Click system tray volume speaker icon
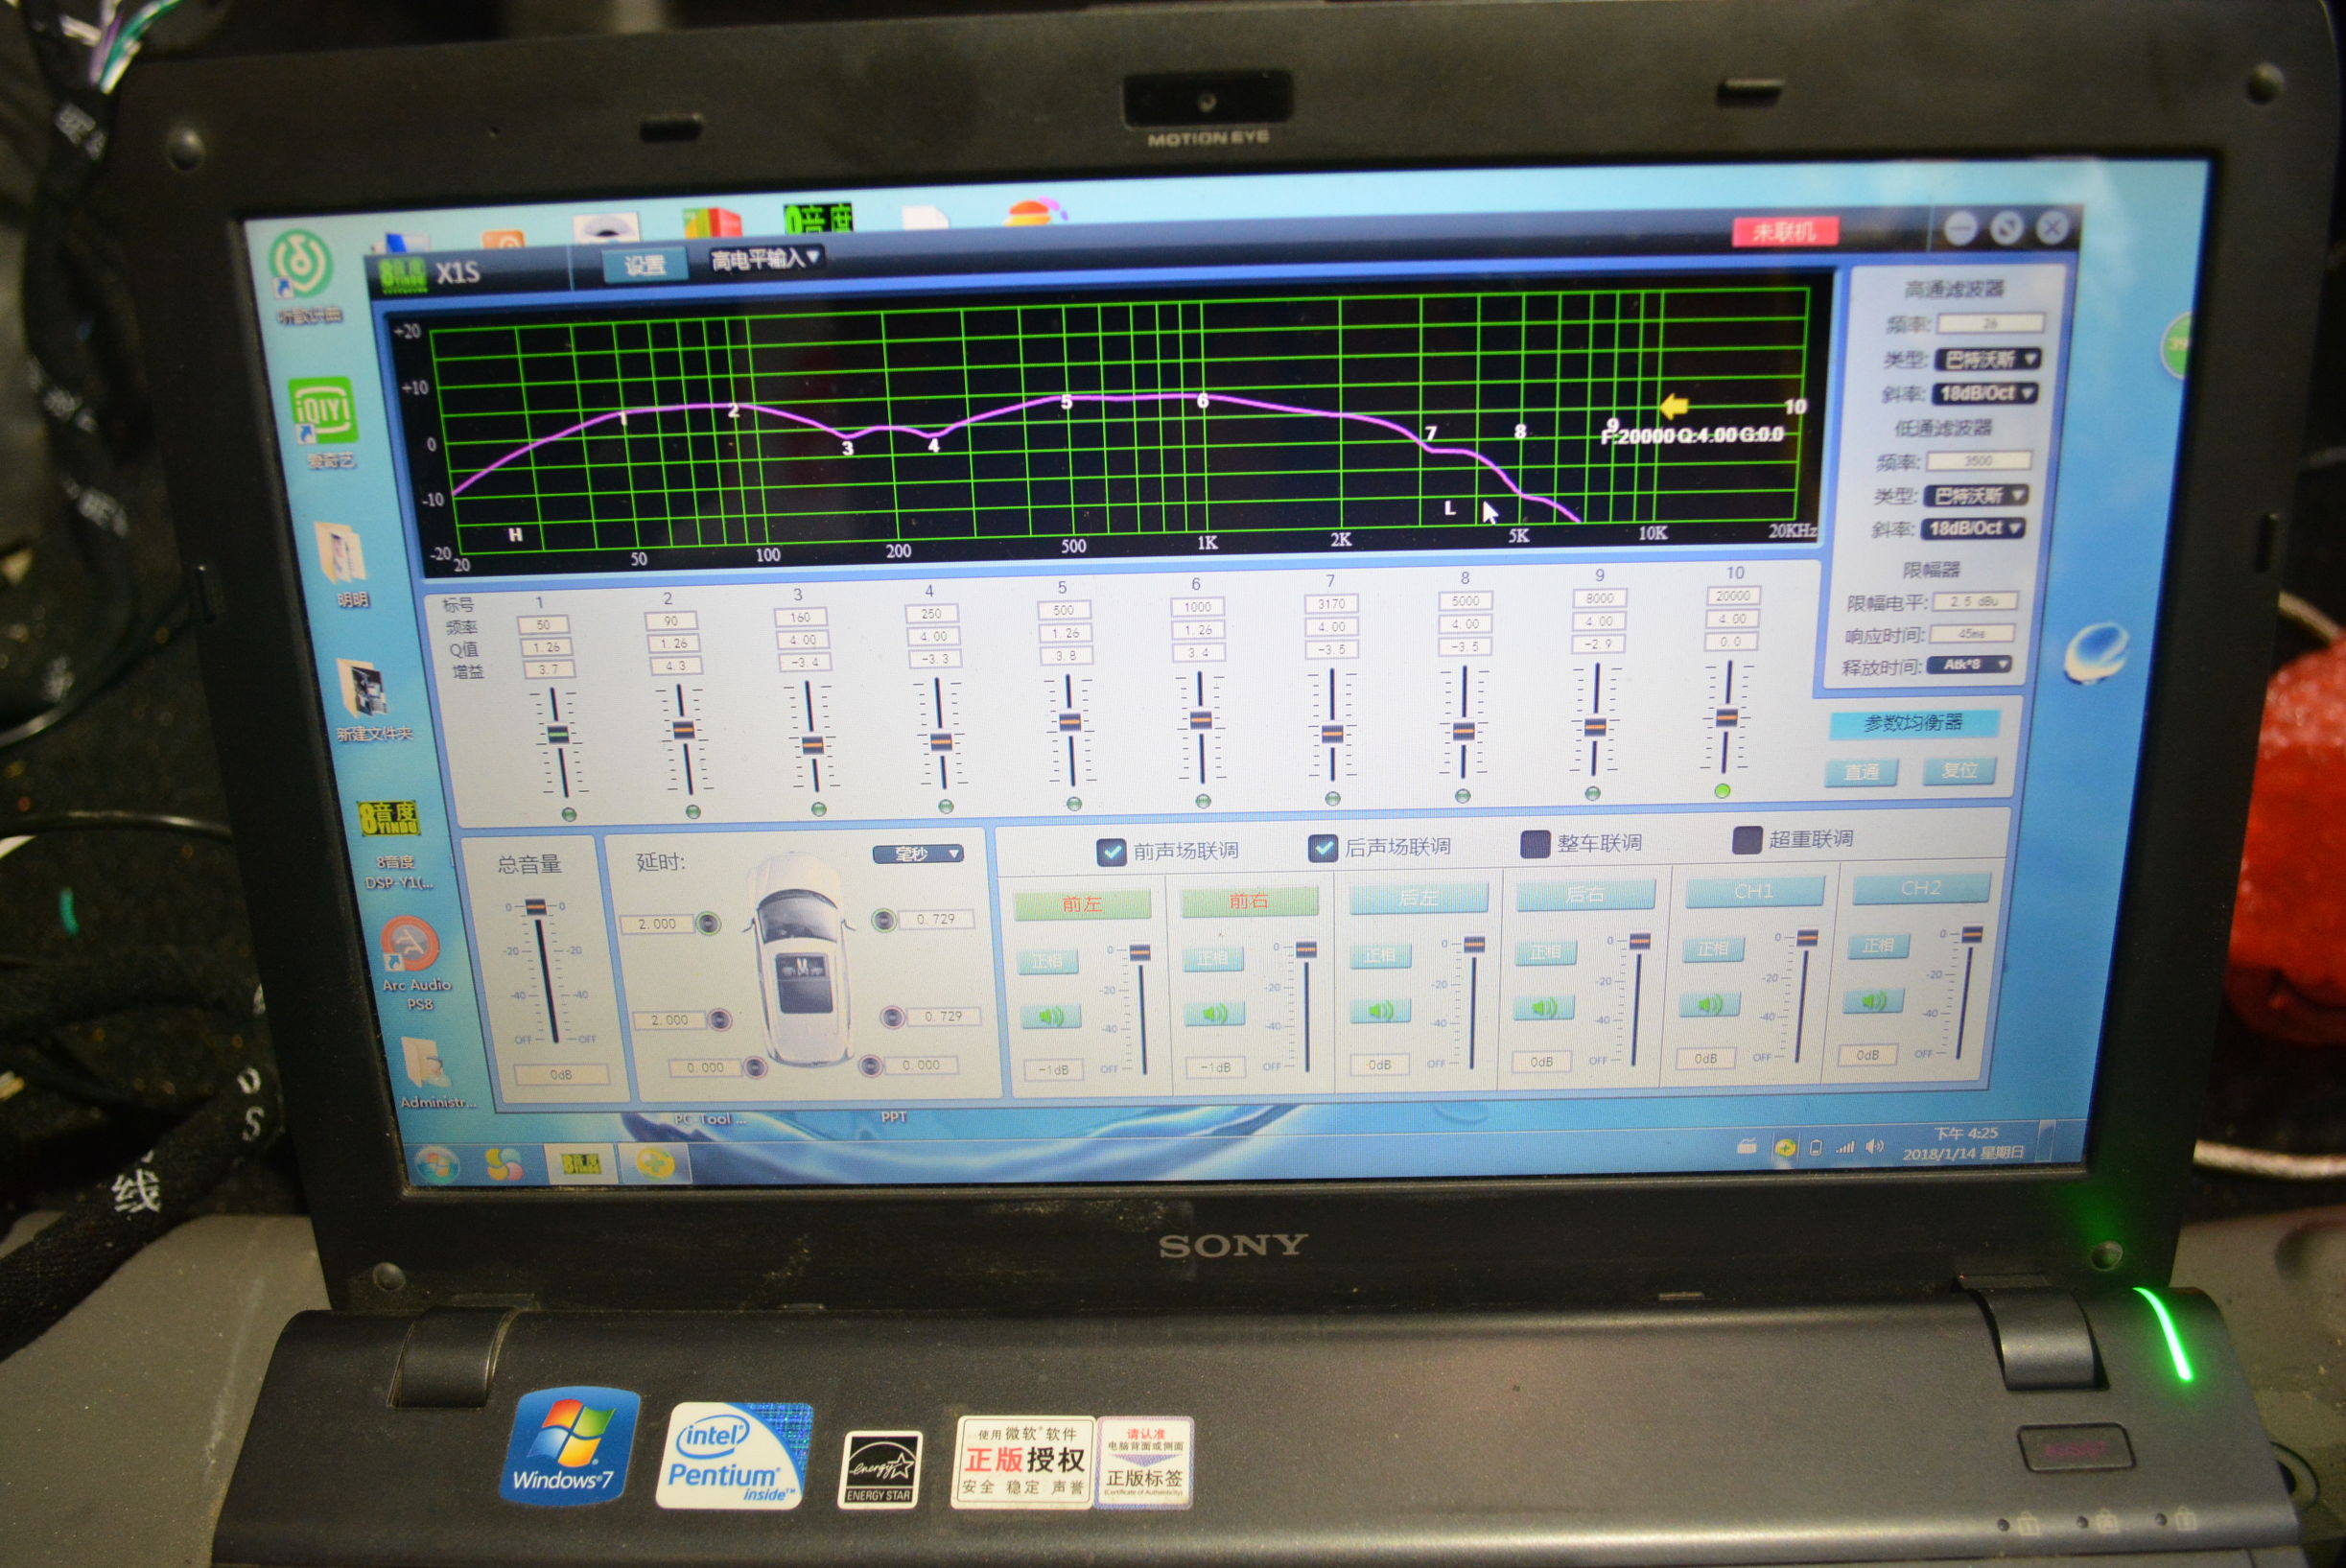Image resolution: width=2346 pixels, height=1568 pixels. [x=1873, y=1147]
